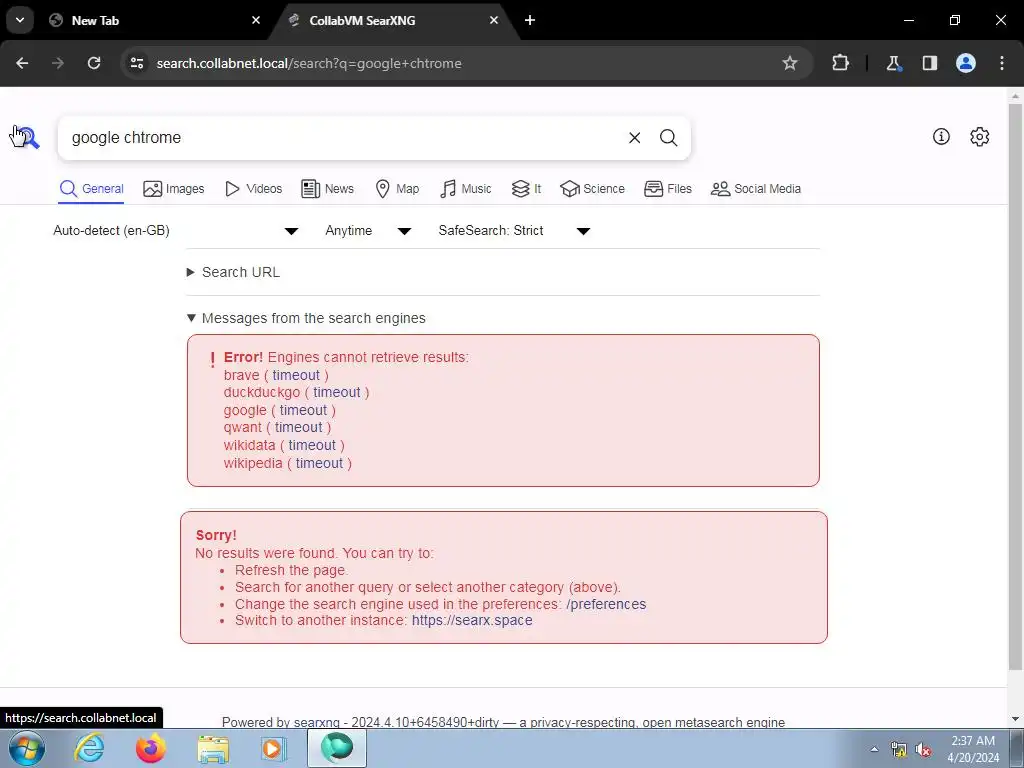Expand the Search URL section
This screenshot has height=768, width=1024.
coord(234,272)
